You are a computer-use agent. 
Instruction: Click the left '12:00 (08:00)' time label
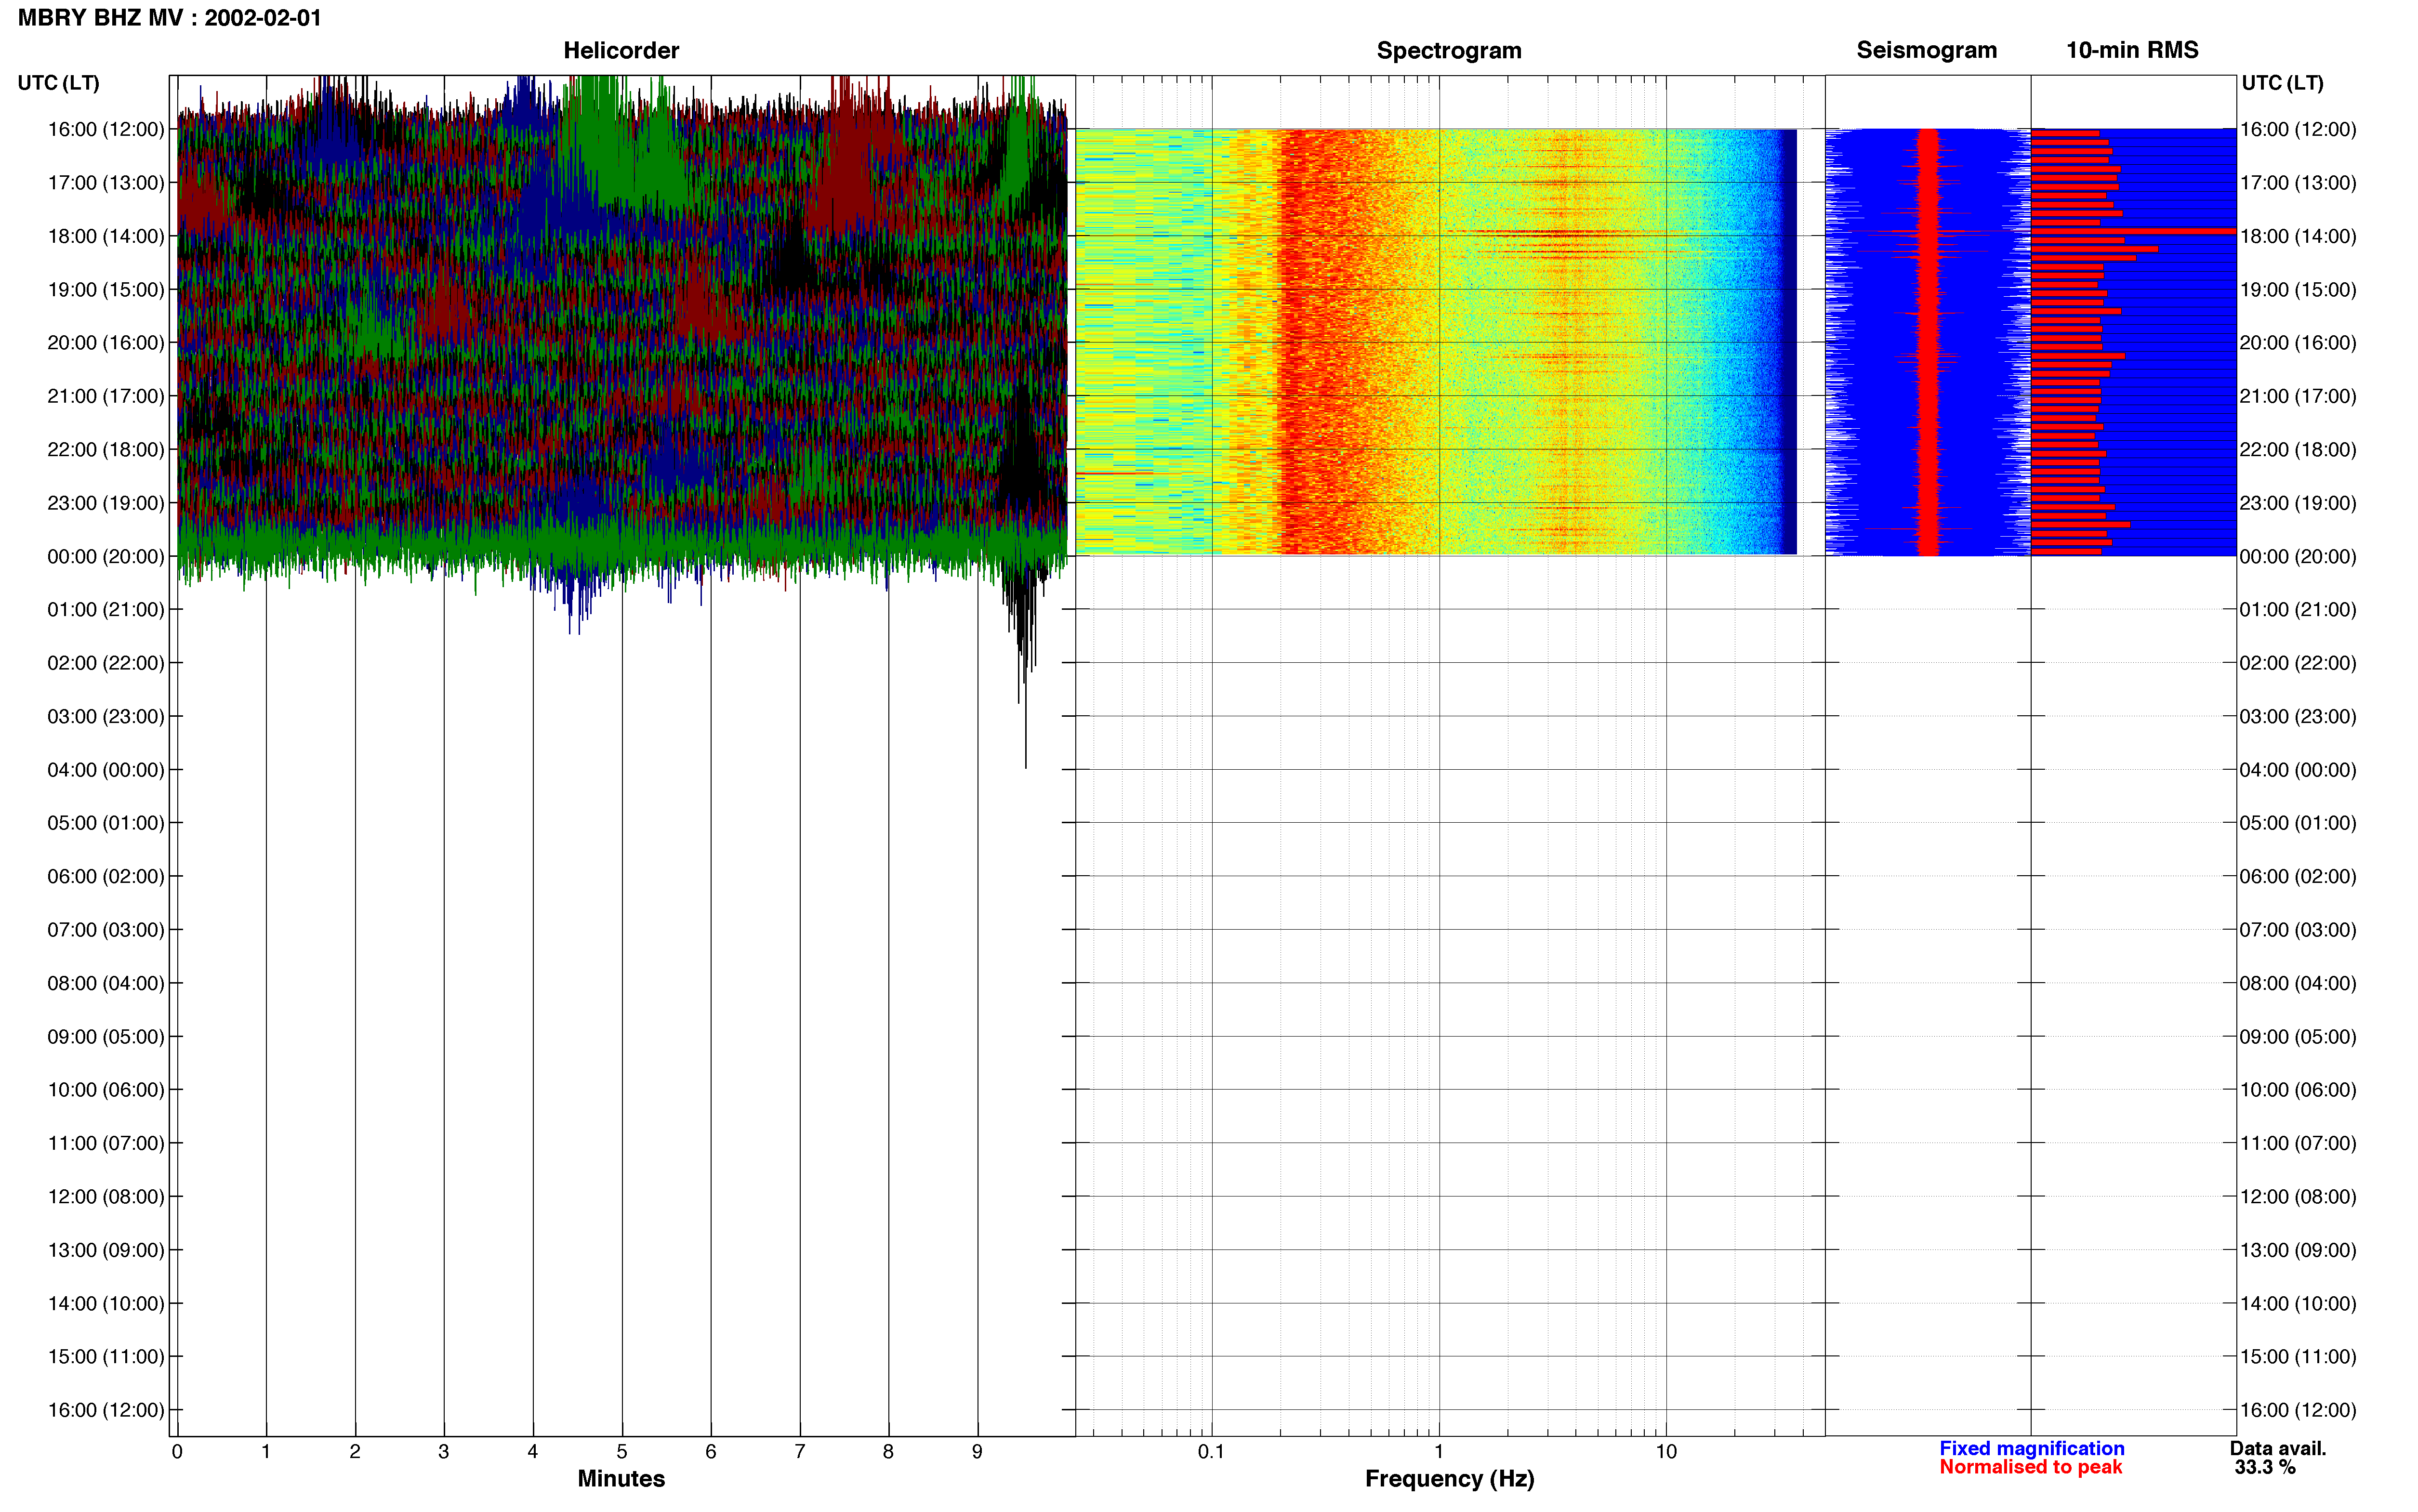106,1196
